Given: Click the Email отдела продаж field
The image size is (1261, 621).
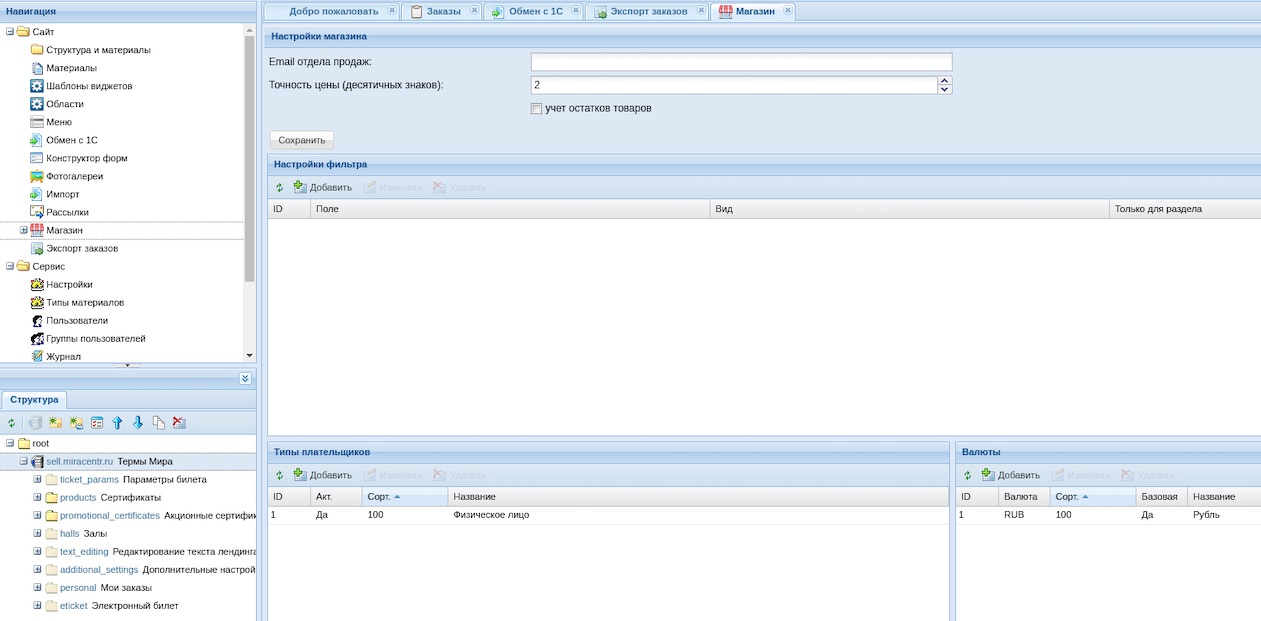Looking at the screenshot, I should 741,62.
